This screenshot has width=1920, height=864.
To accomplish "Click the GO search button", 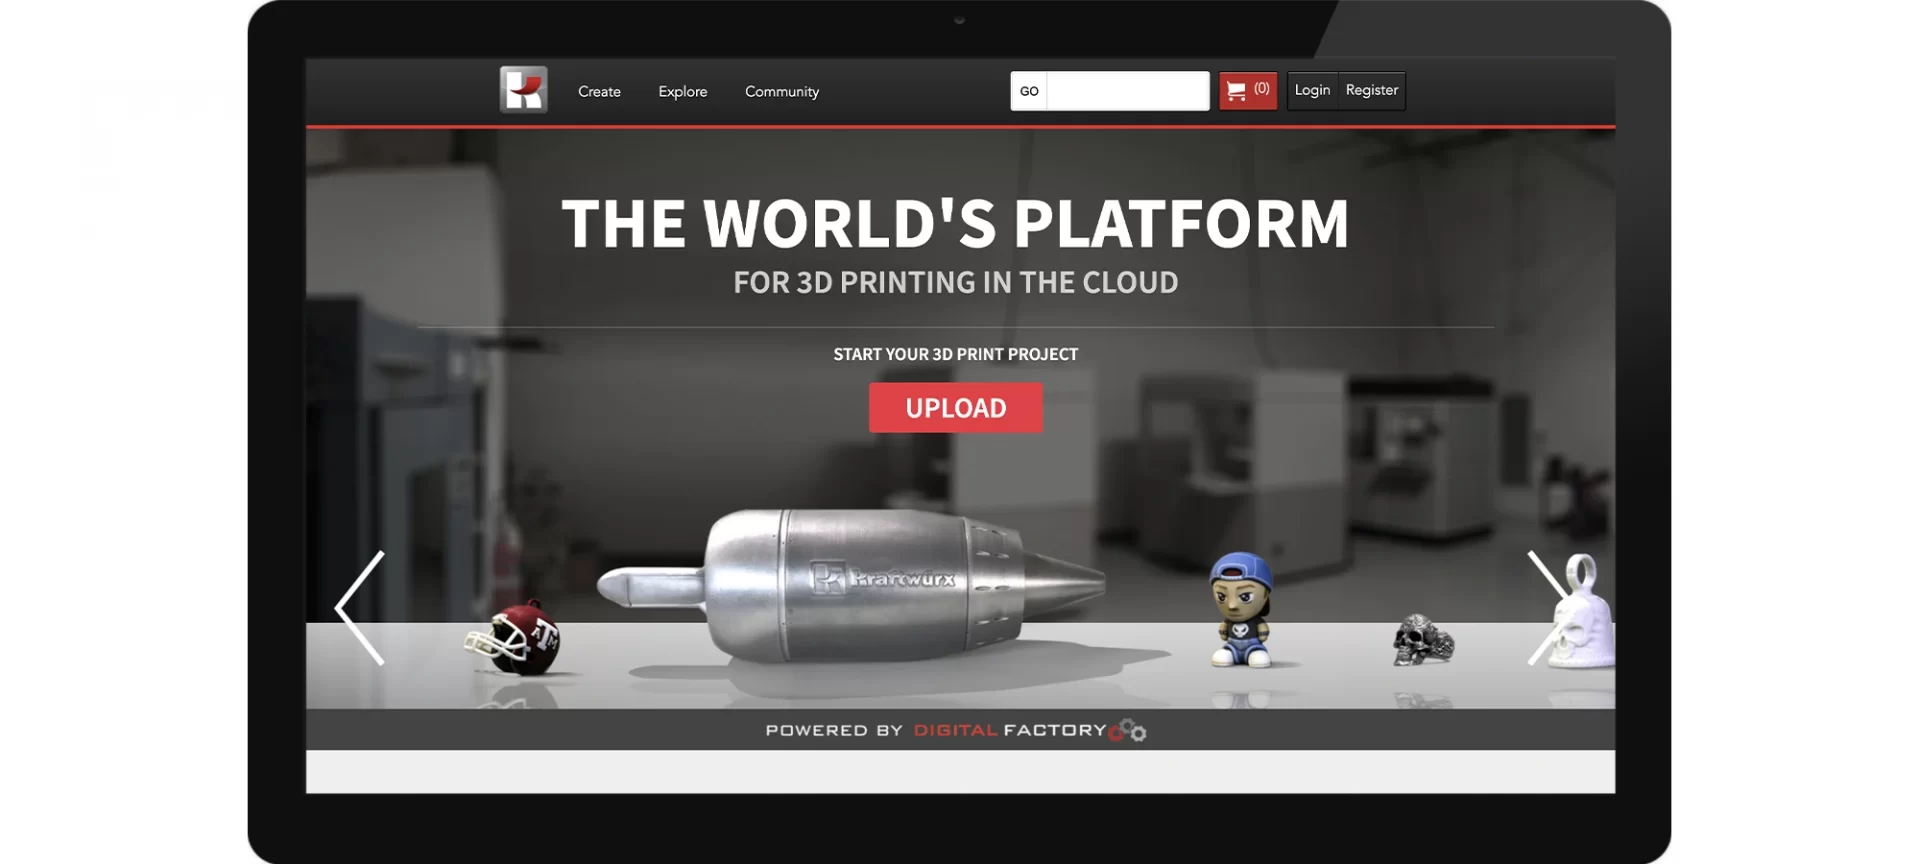I will [1029, 91].
